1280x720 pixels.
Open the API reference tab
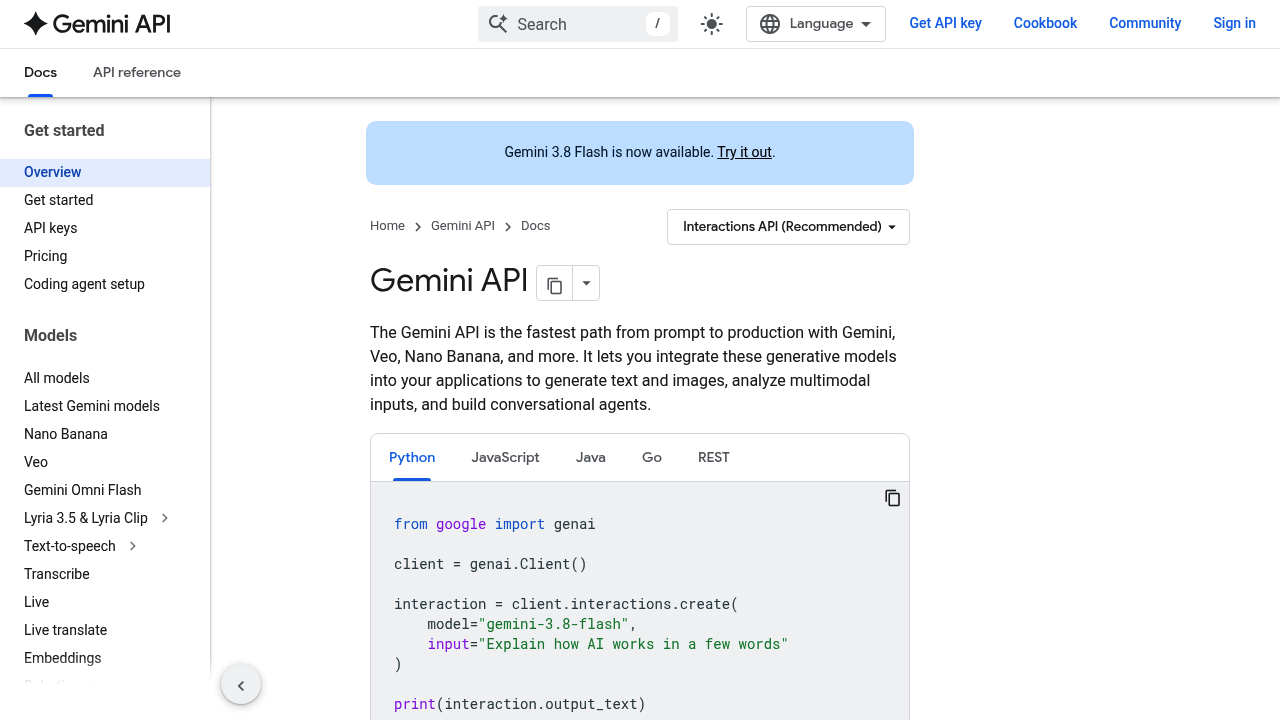pos(137,72)
